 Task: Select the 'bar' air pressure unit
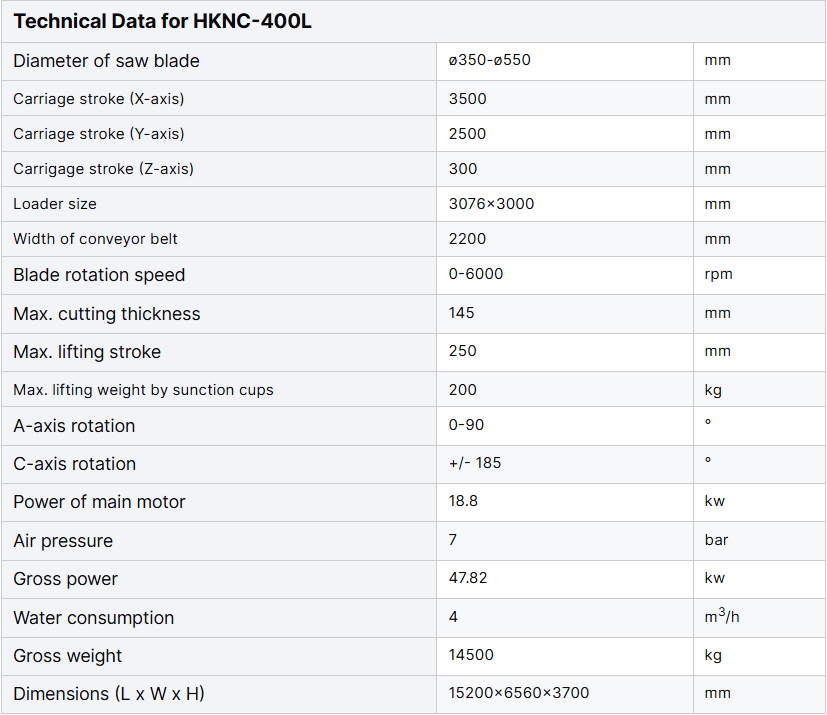pyautogui.click(x=716, y=540)
